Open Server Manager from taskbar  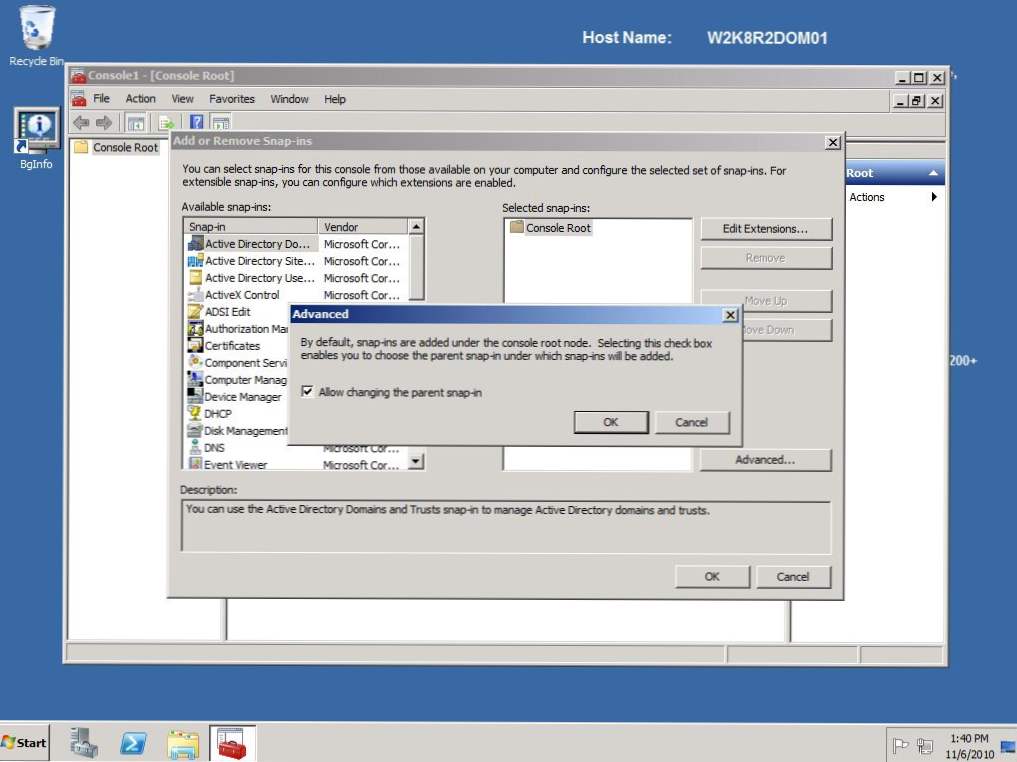tap(84, 743)
